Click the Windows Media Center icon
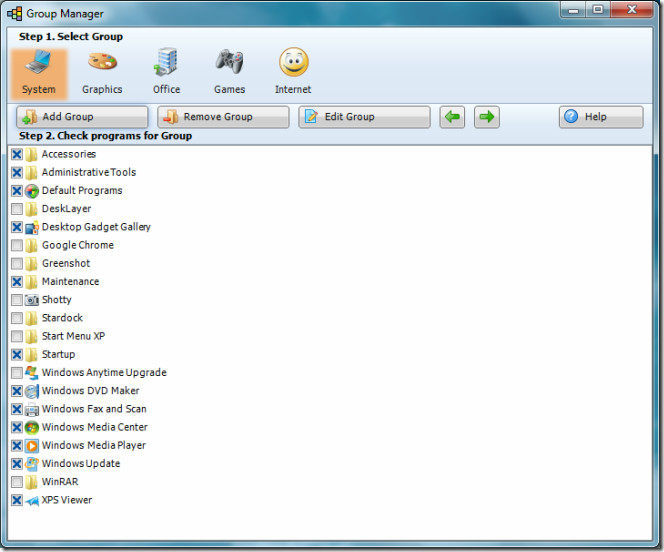664x552 pixels. (31, 427)
